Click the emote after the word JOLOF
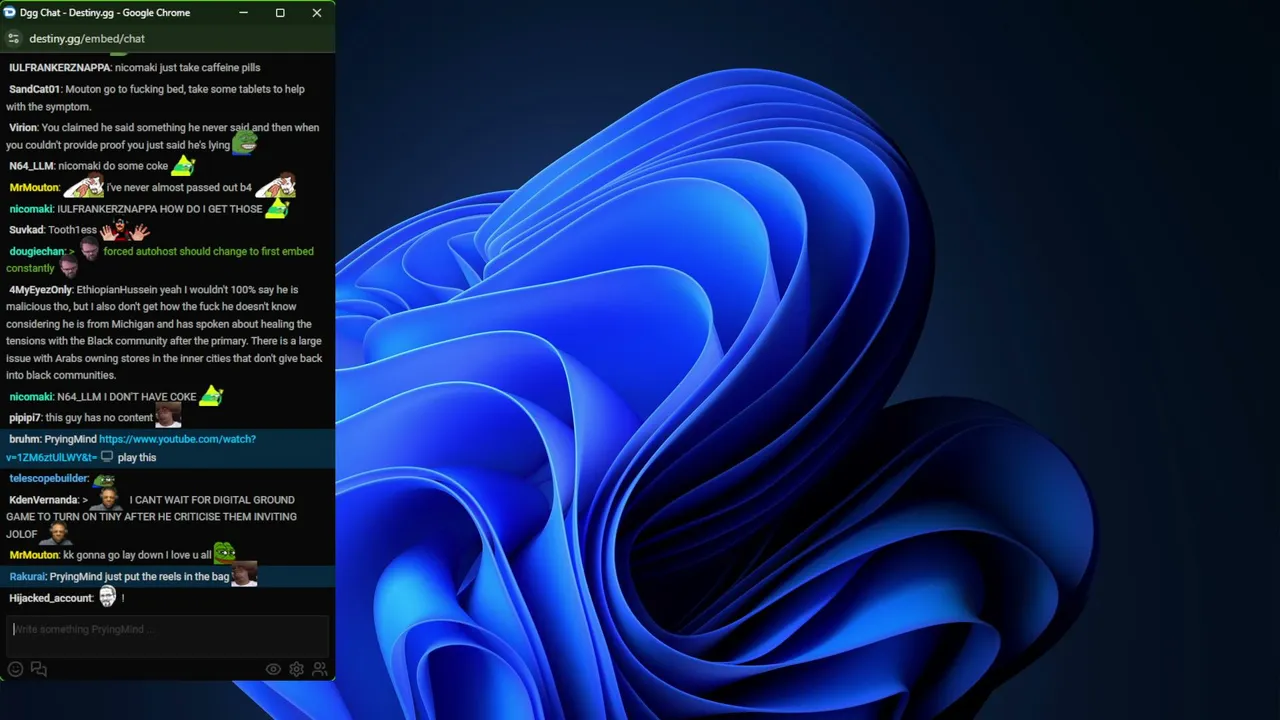This screenshot has width=1280, height=720. click(58, 534)
